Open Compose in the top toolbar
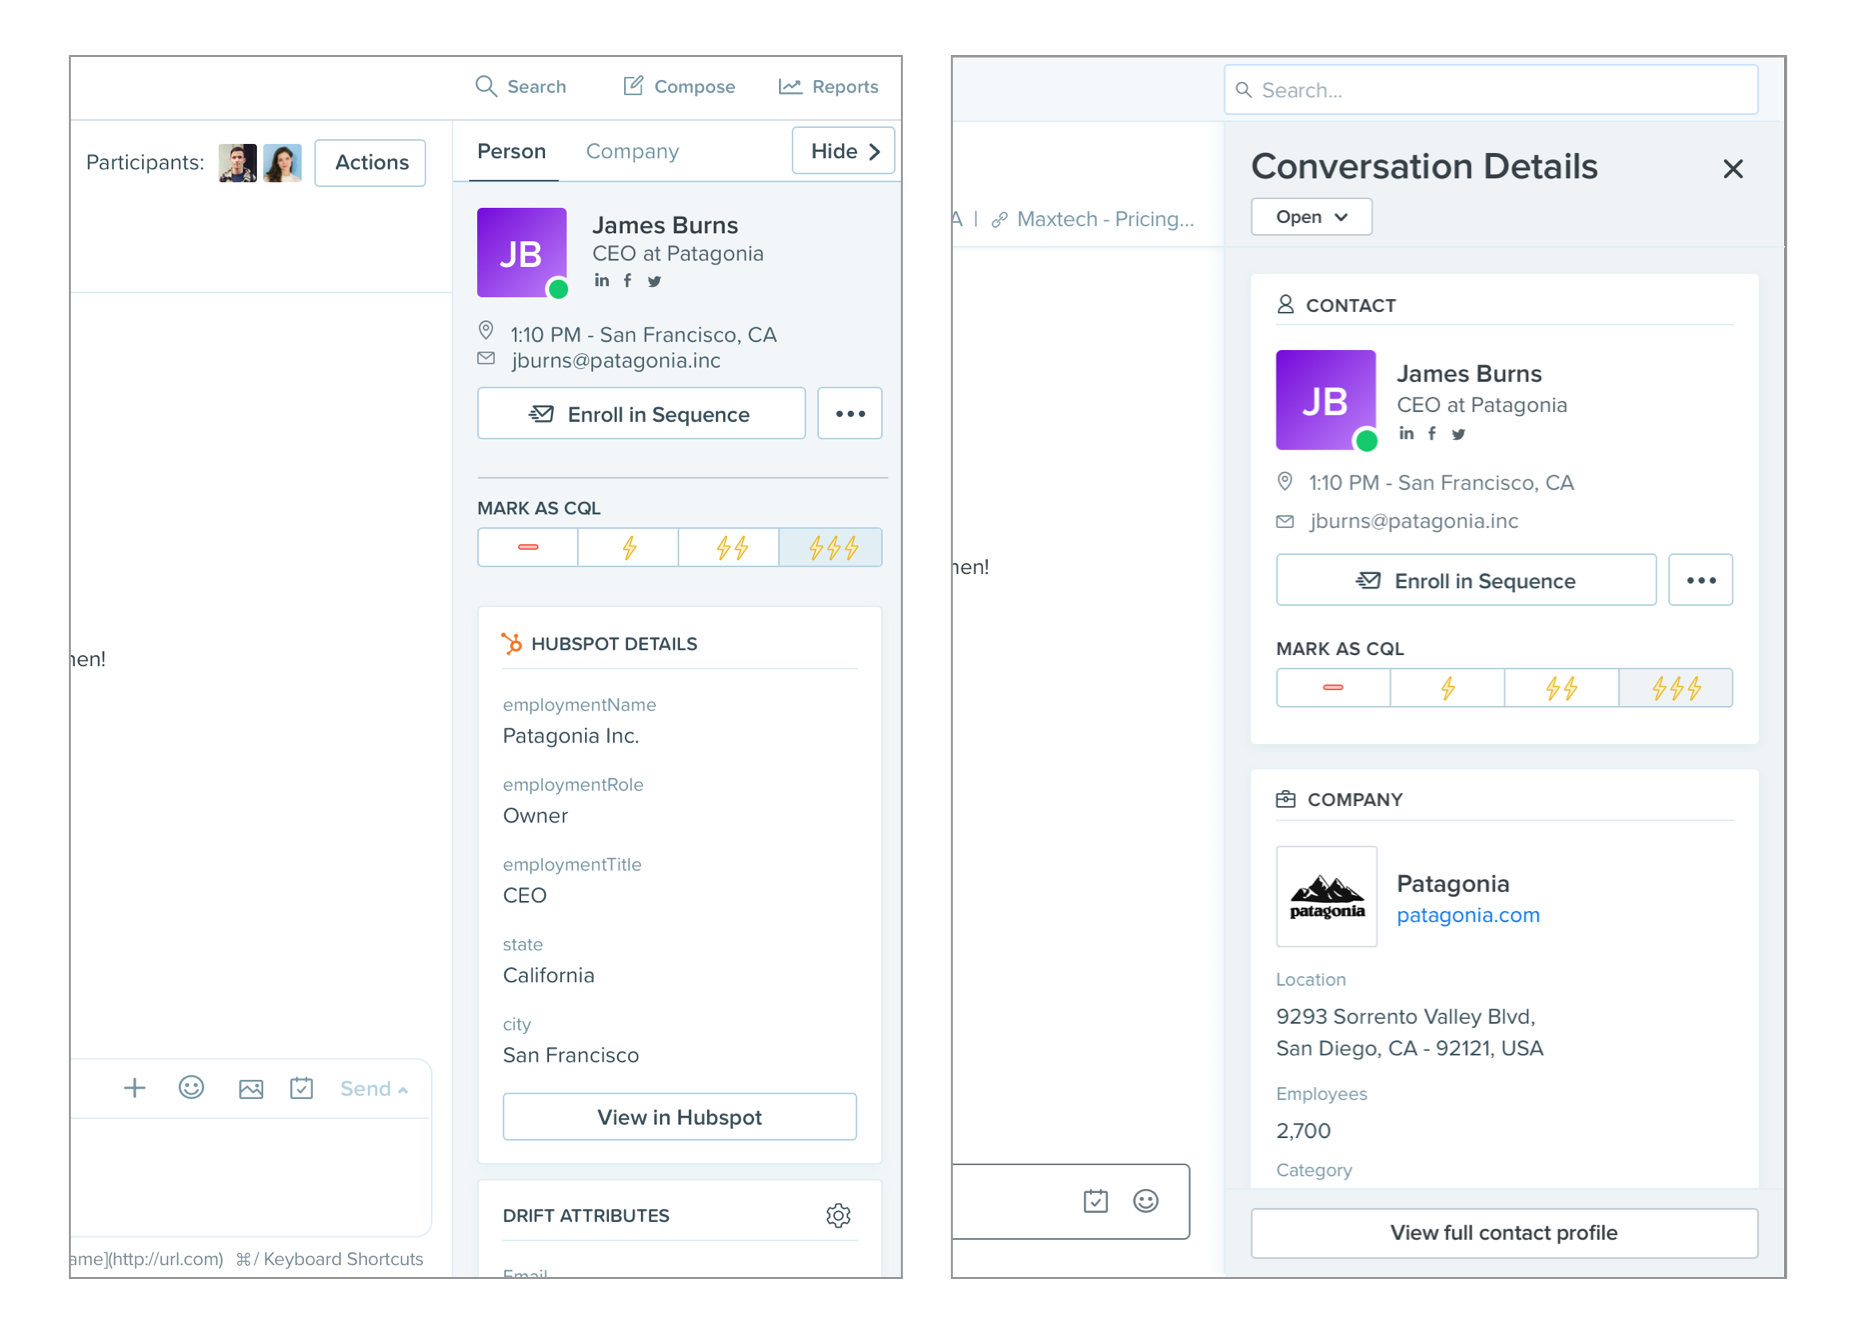Image resolution: width=1856 pixels, height=1334 pixels. (x=679, y=86)
